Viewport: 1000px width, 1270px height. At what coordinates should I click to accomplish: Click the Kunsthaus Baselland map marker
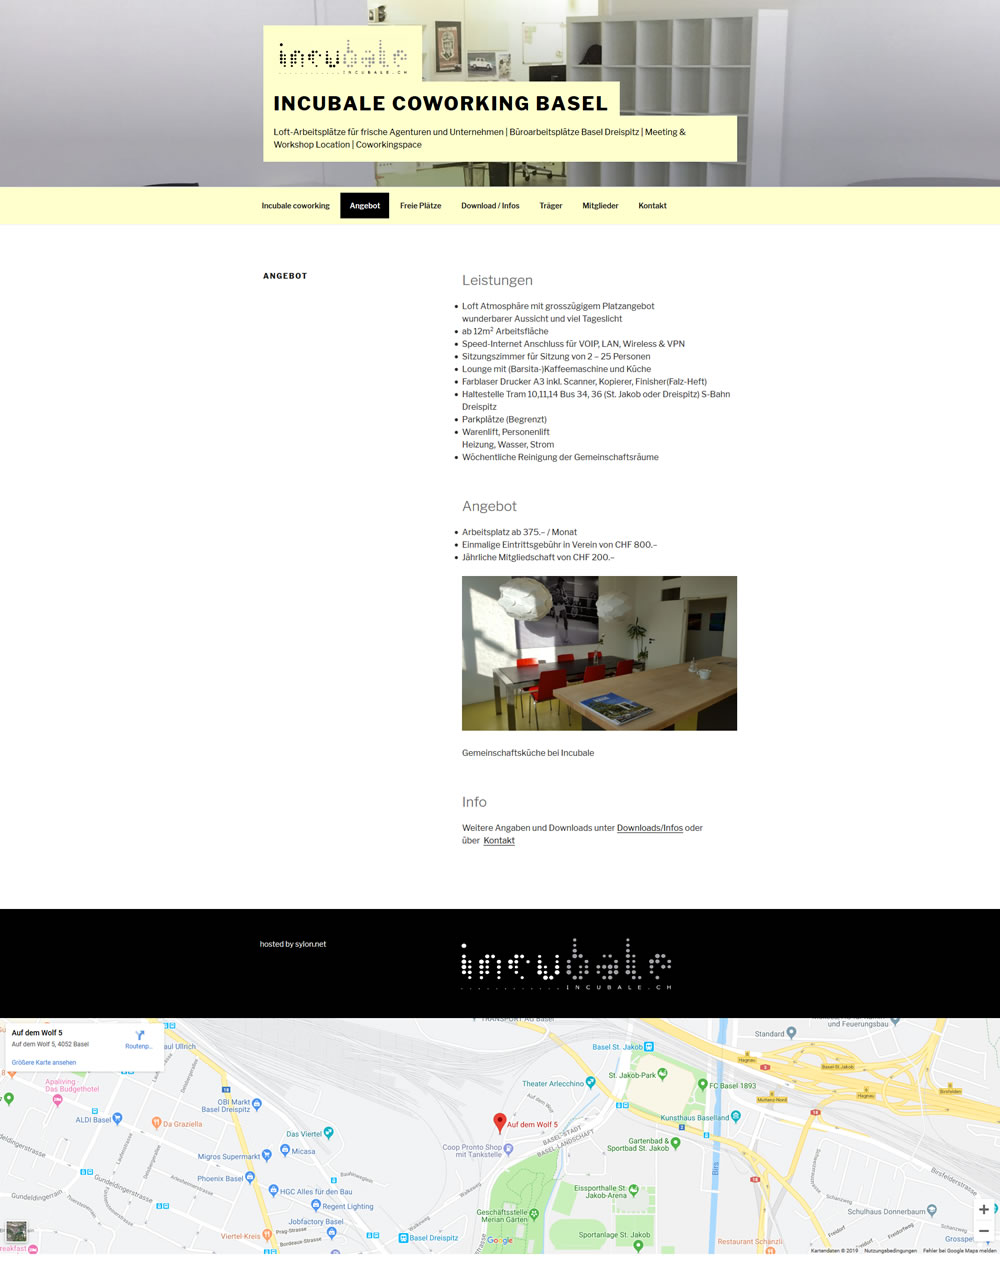tap(736, 1116)
